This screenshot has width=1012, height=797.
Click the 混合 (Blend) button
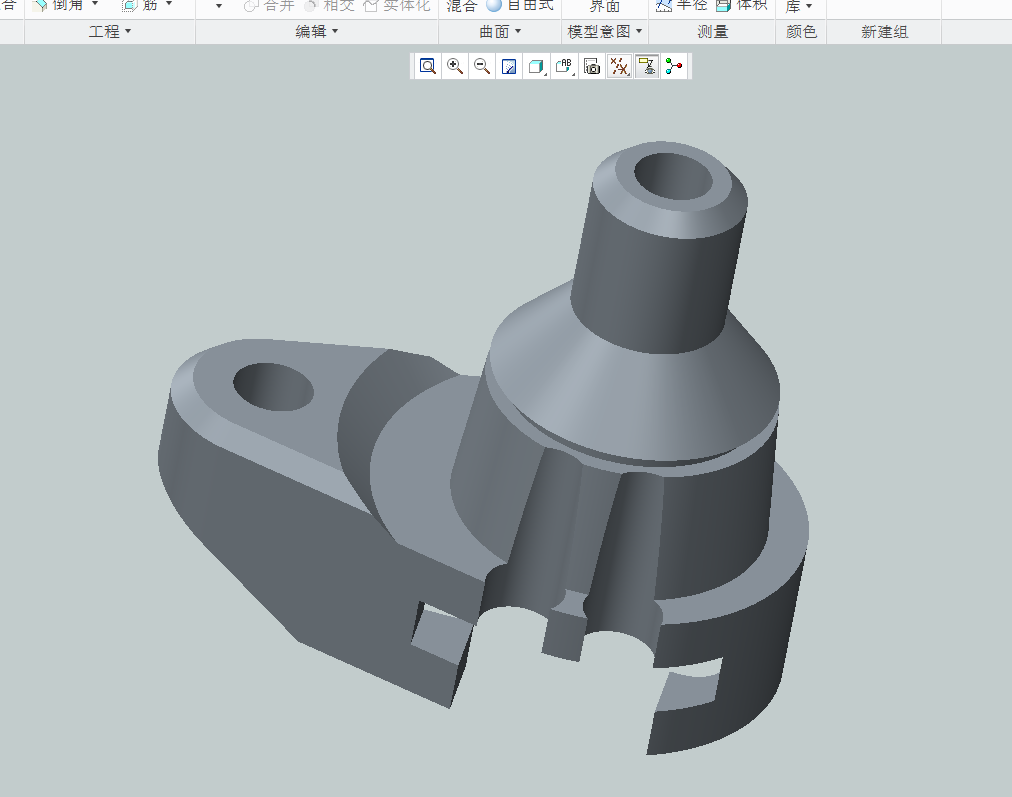(461, 5)
